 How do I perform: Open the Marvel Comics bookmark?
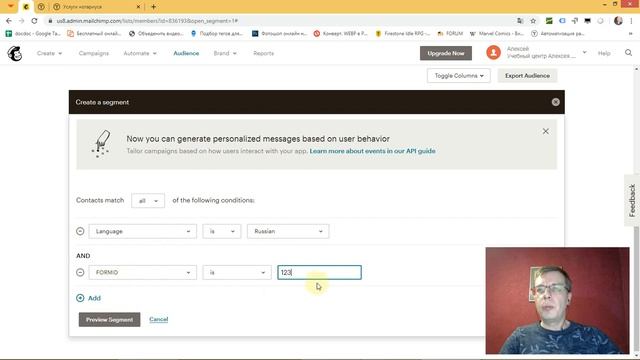pos(497,33)
